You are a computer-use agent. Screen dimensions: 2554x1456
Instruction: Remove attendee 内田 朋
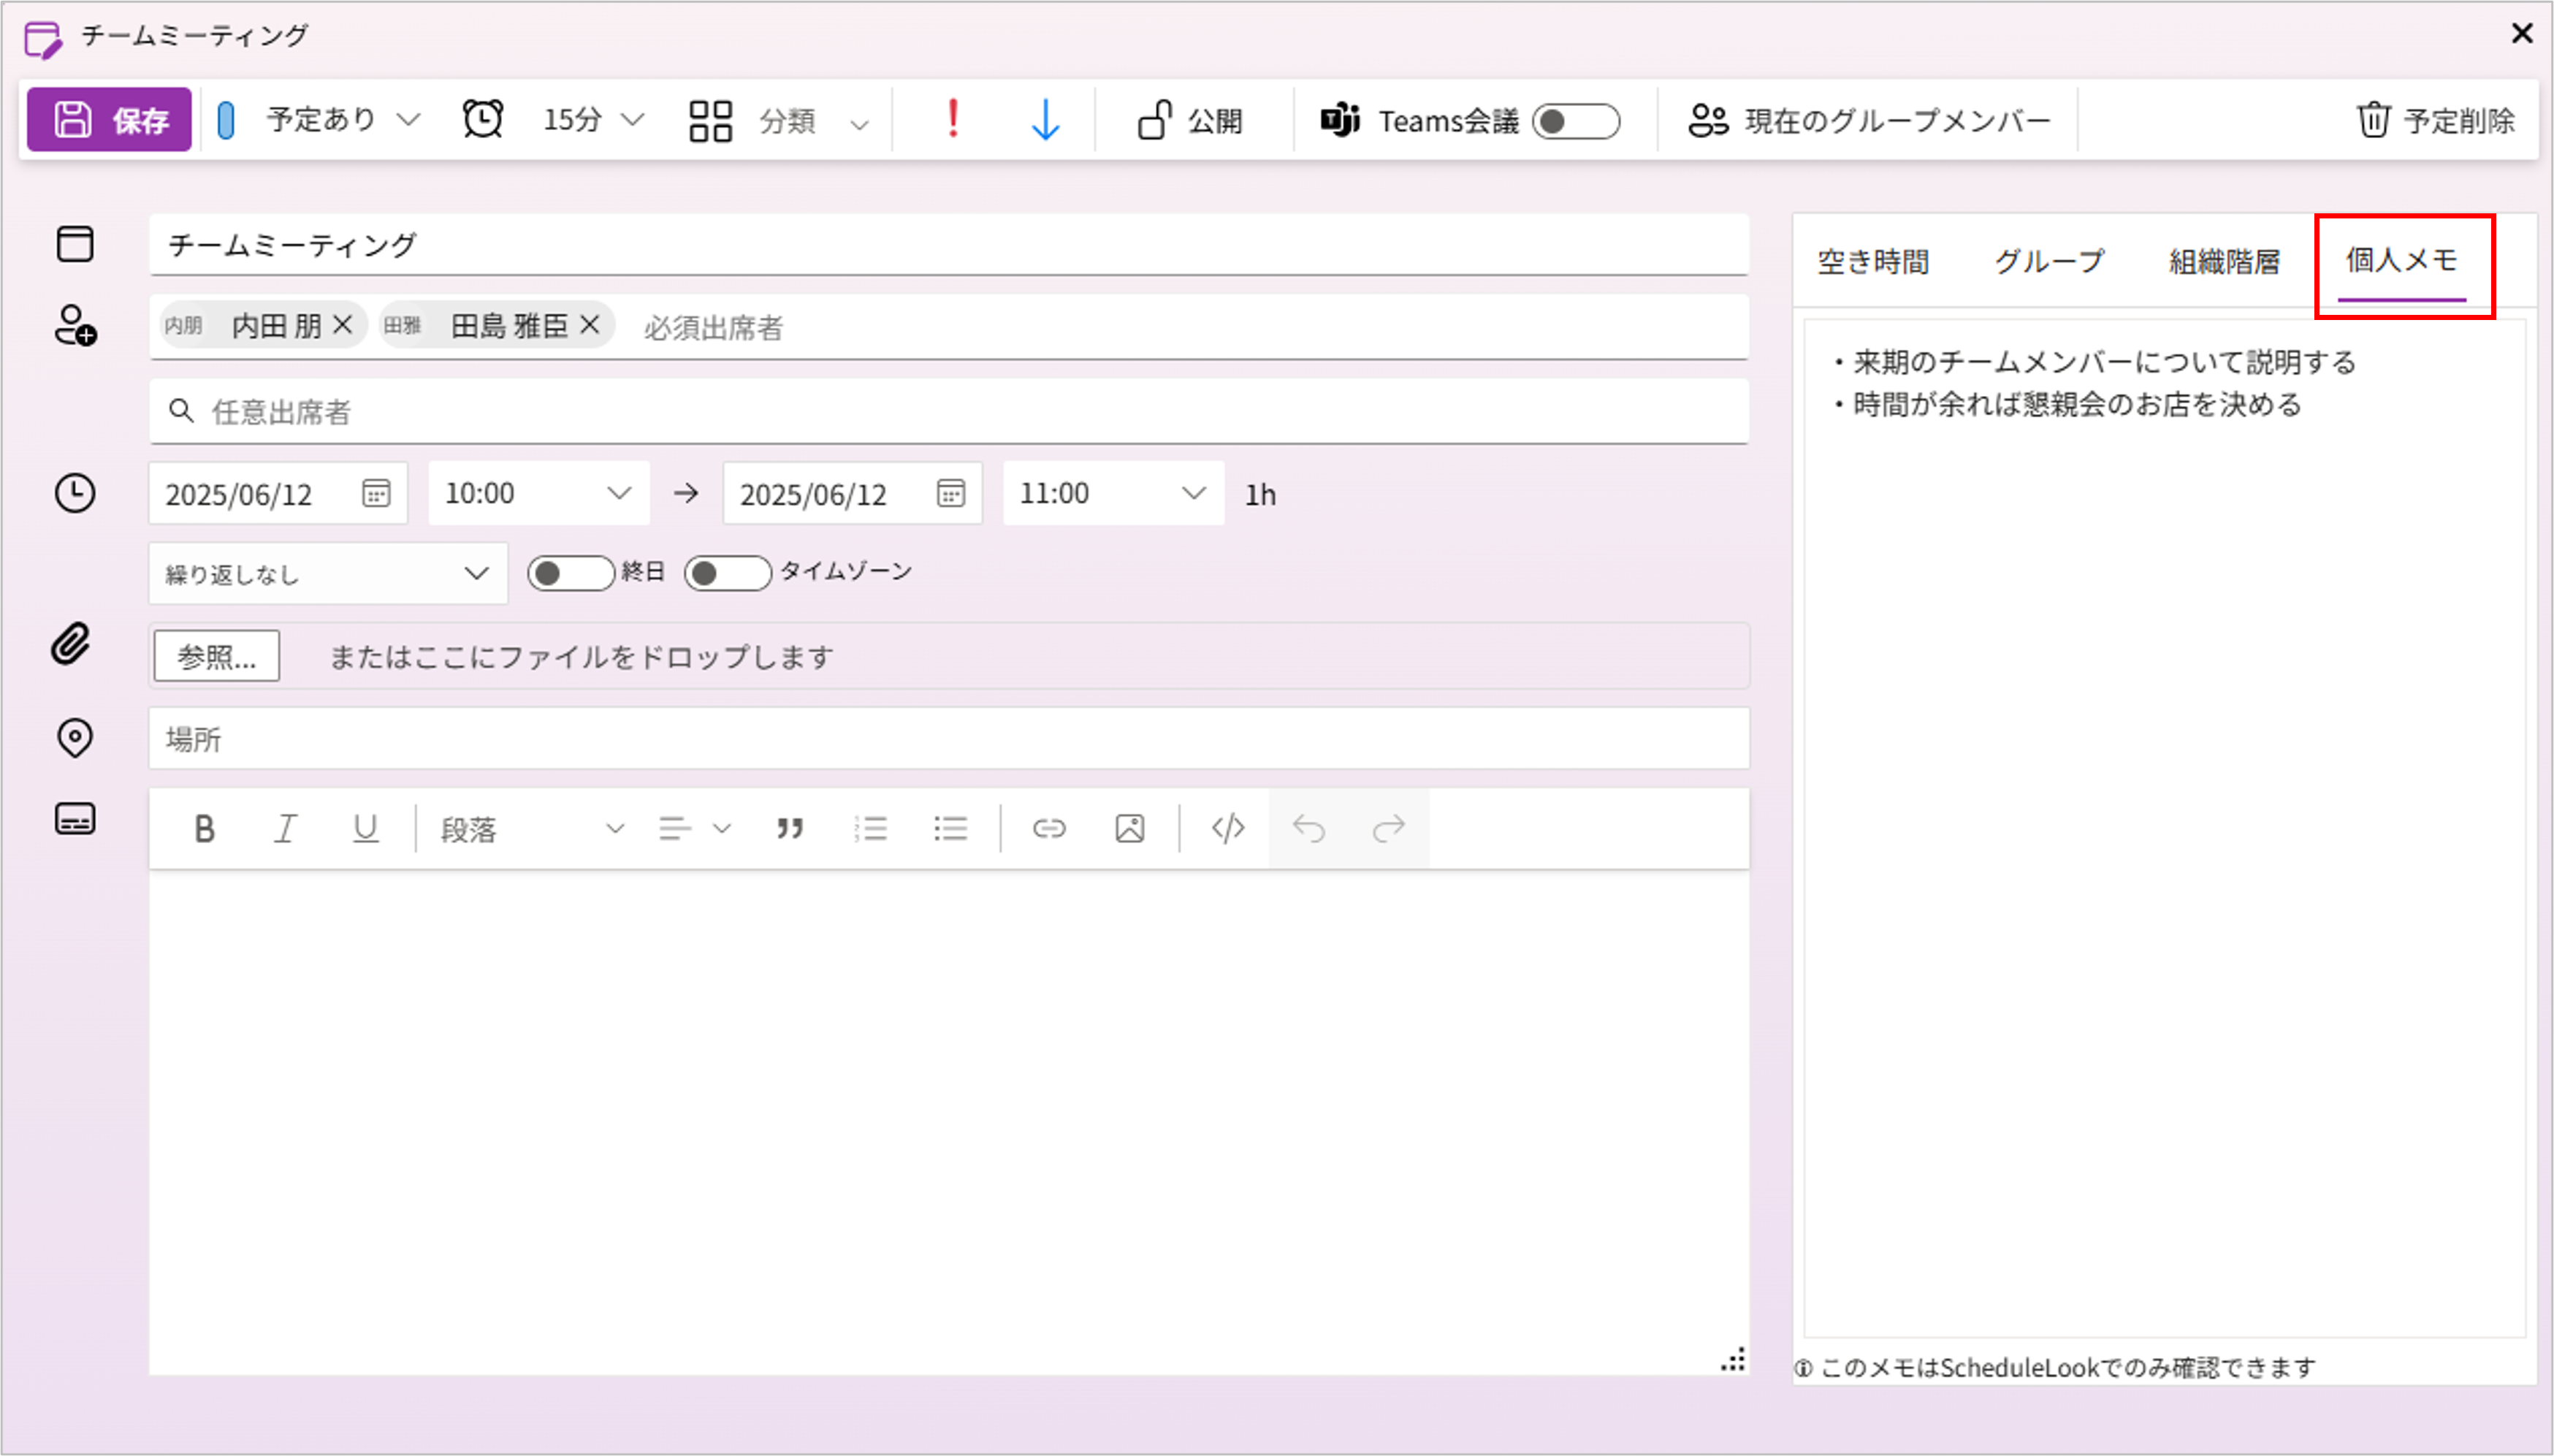[x=342, y=324]
